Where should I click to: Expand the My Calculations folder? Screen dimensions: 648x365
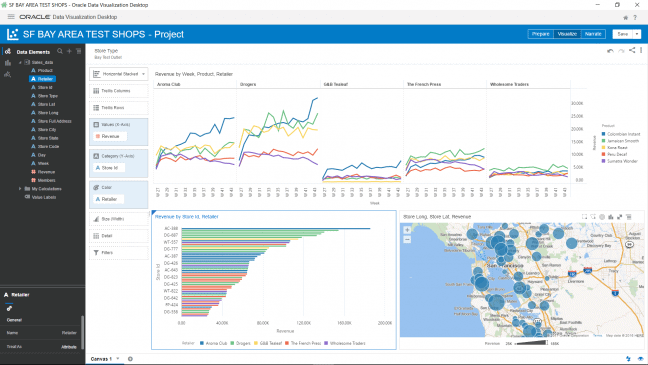pos(20,188)
